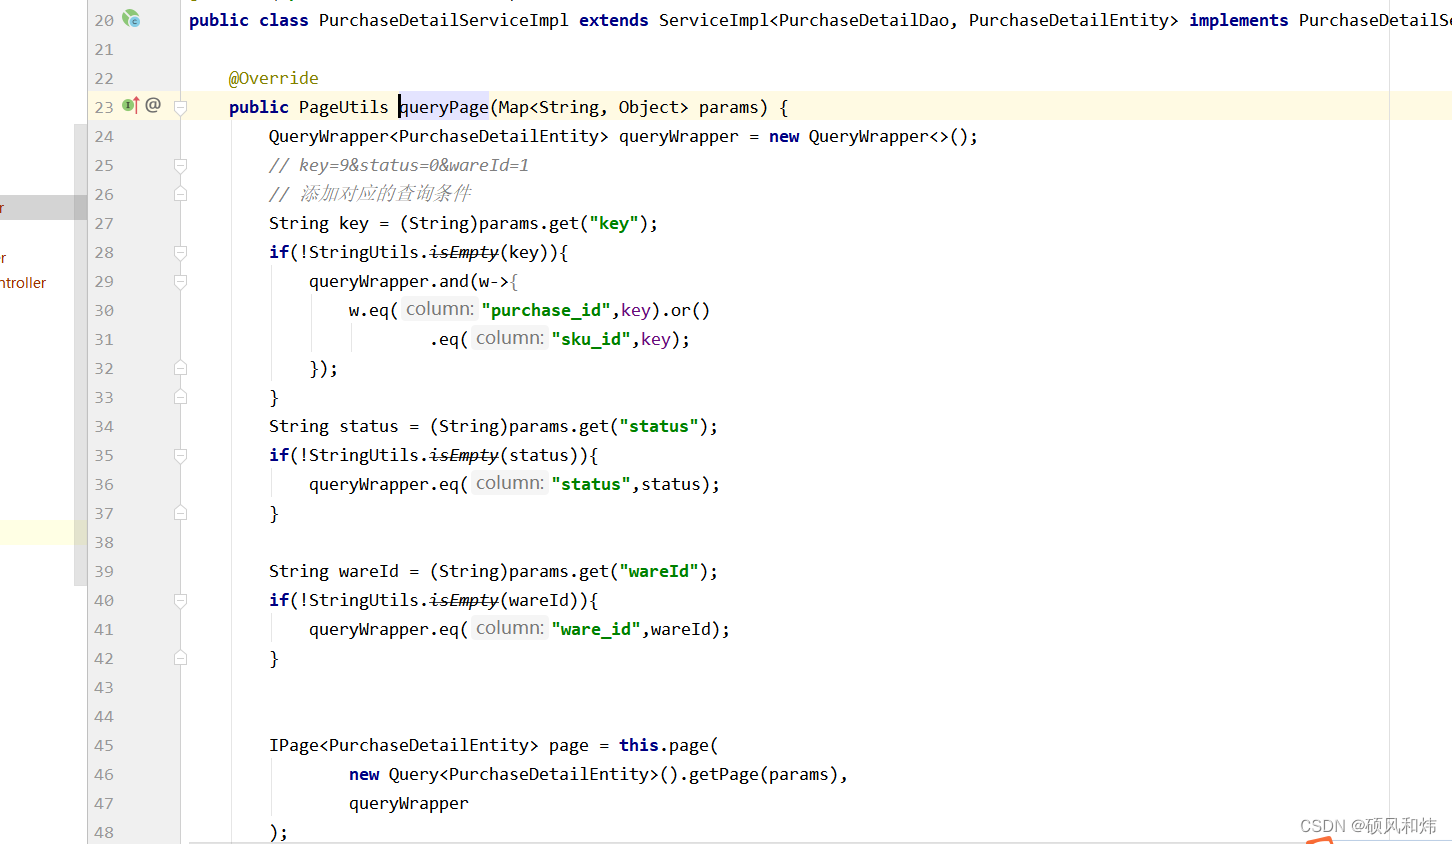Click the PurchaseDetailServiceImpl class name
Viewport: 1452px width, 844px height.
coord(444,20)
